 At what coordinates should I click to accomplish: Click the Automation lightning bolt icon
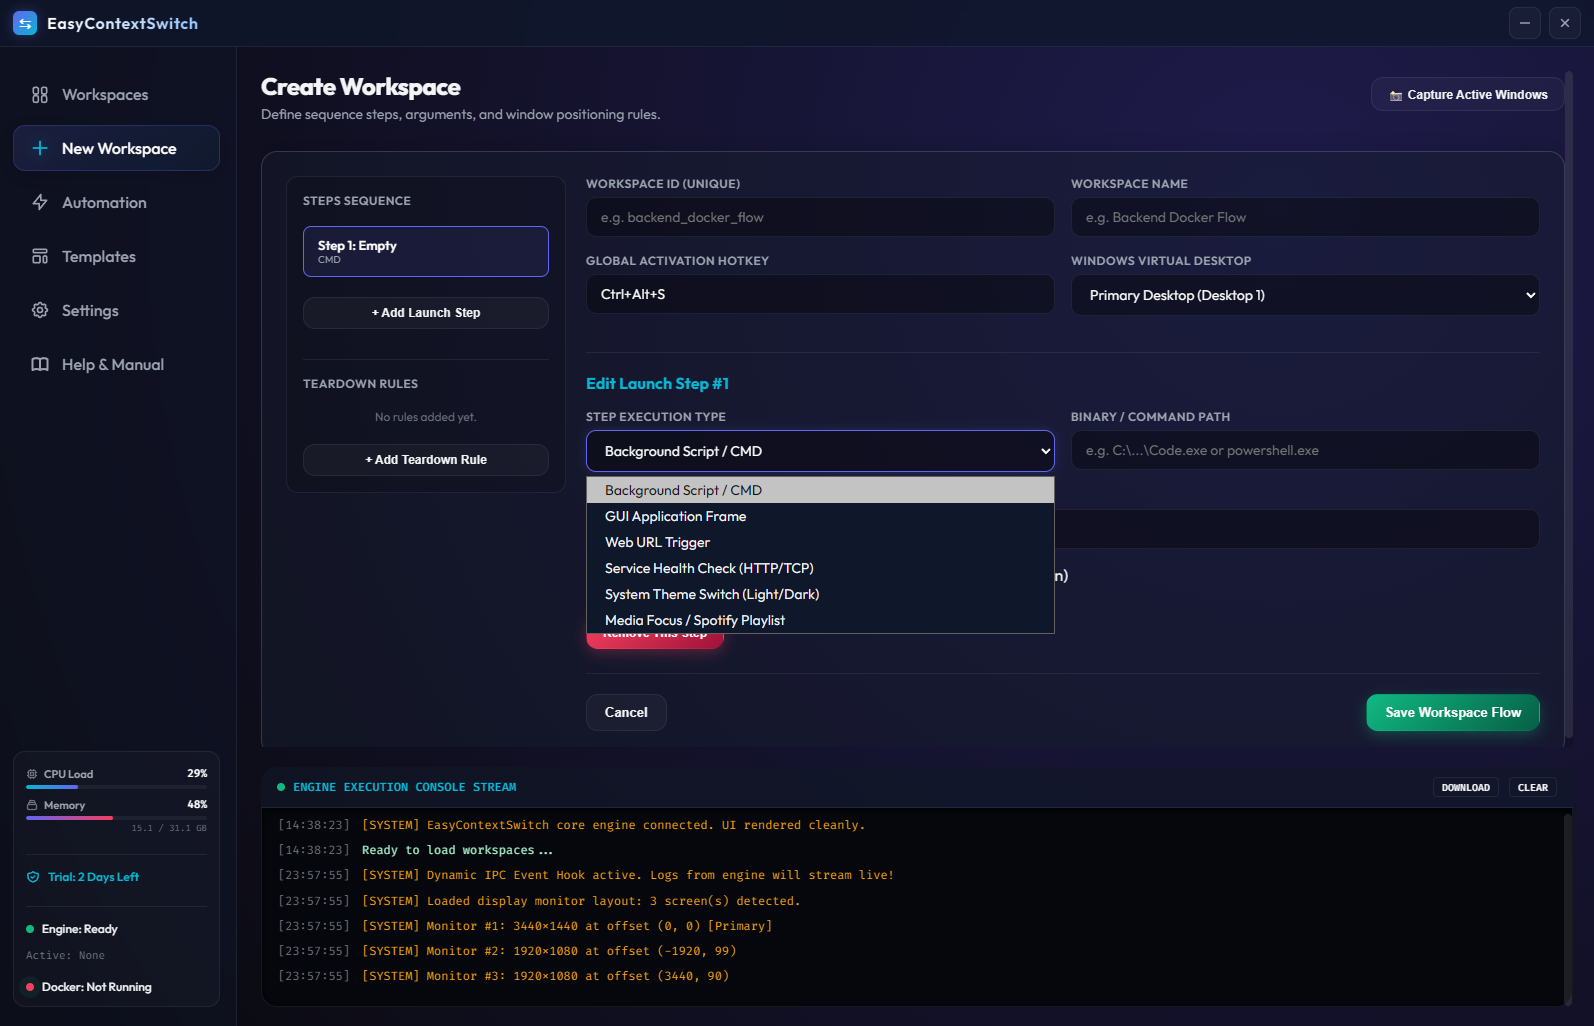pyautogui.click(x=40, y=202)
